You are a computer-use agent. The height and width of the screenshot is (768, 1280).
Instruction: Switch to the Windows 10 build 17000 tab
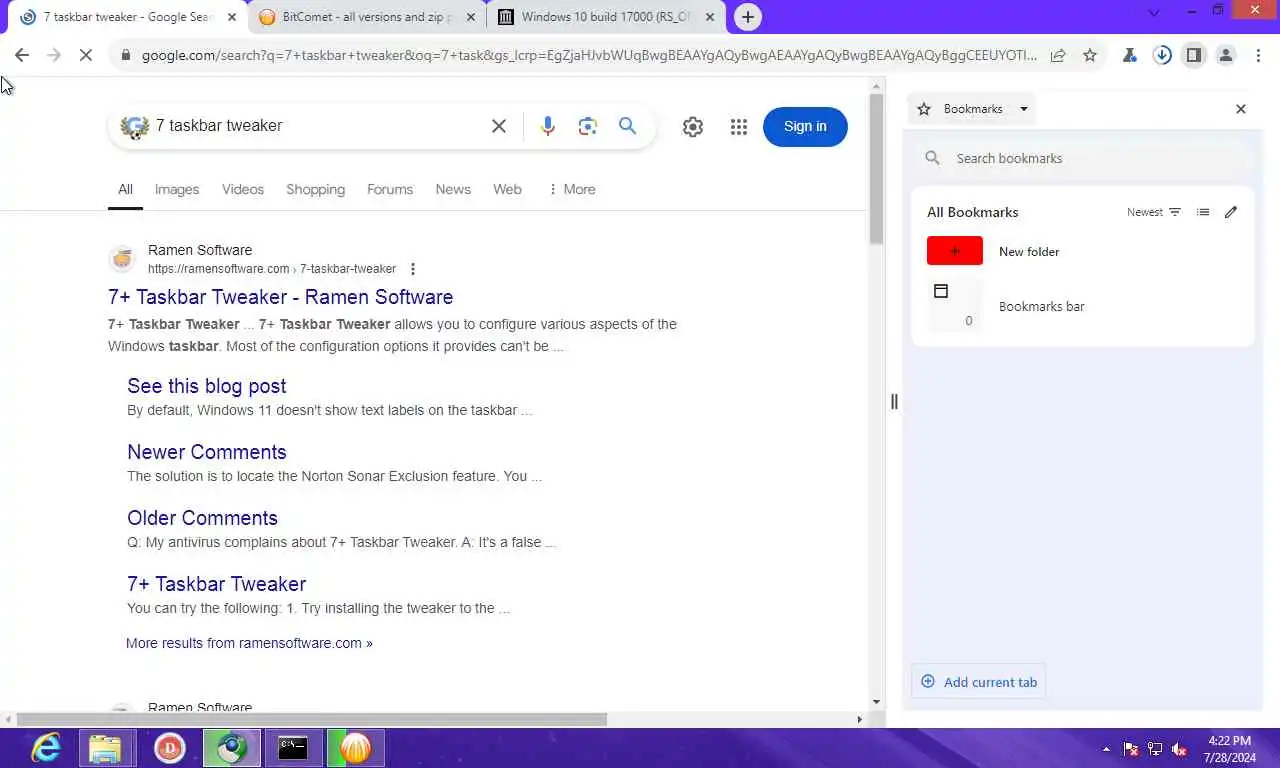[605, 17]
